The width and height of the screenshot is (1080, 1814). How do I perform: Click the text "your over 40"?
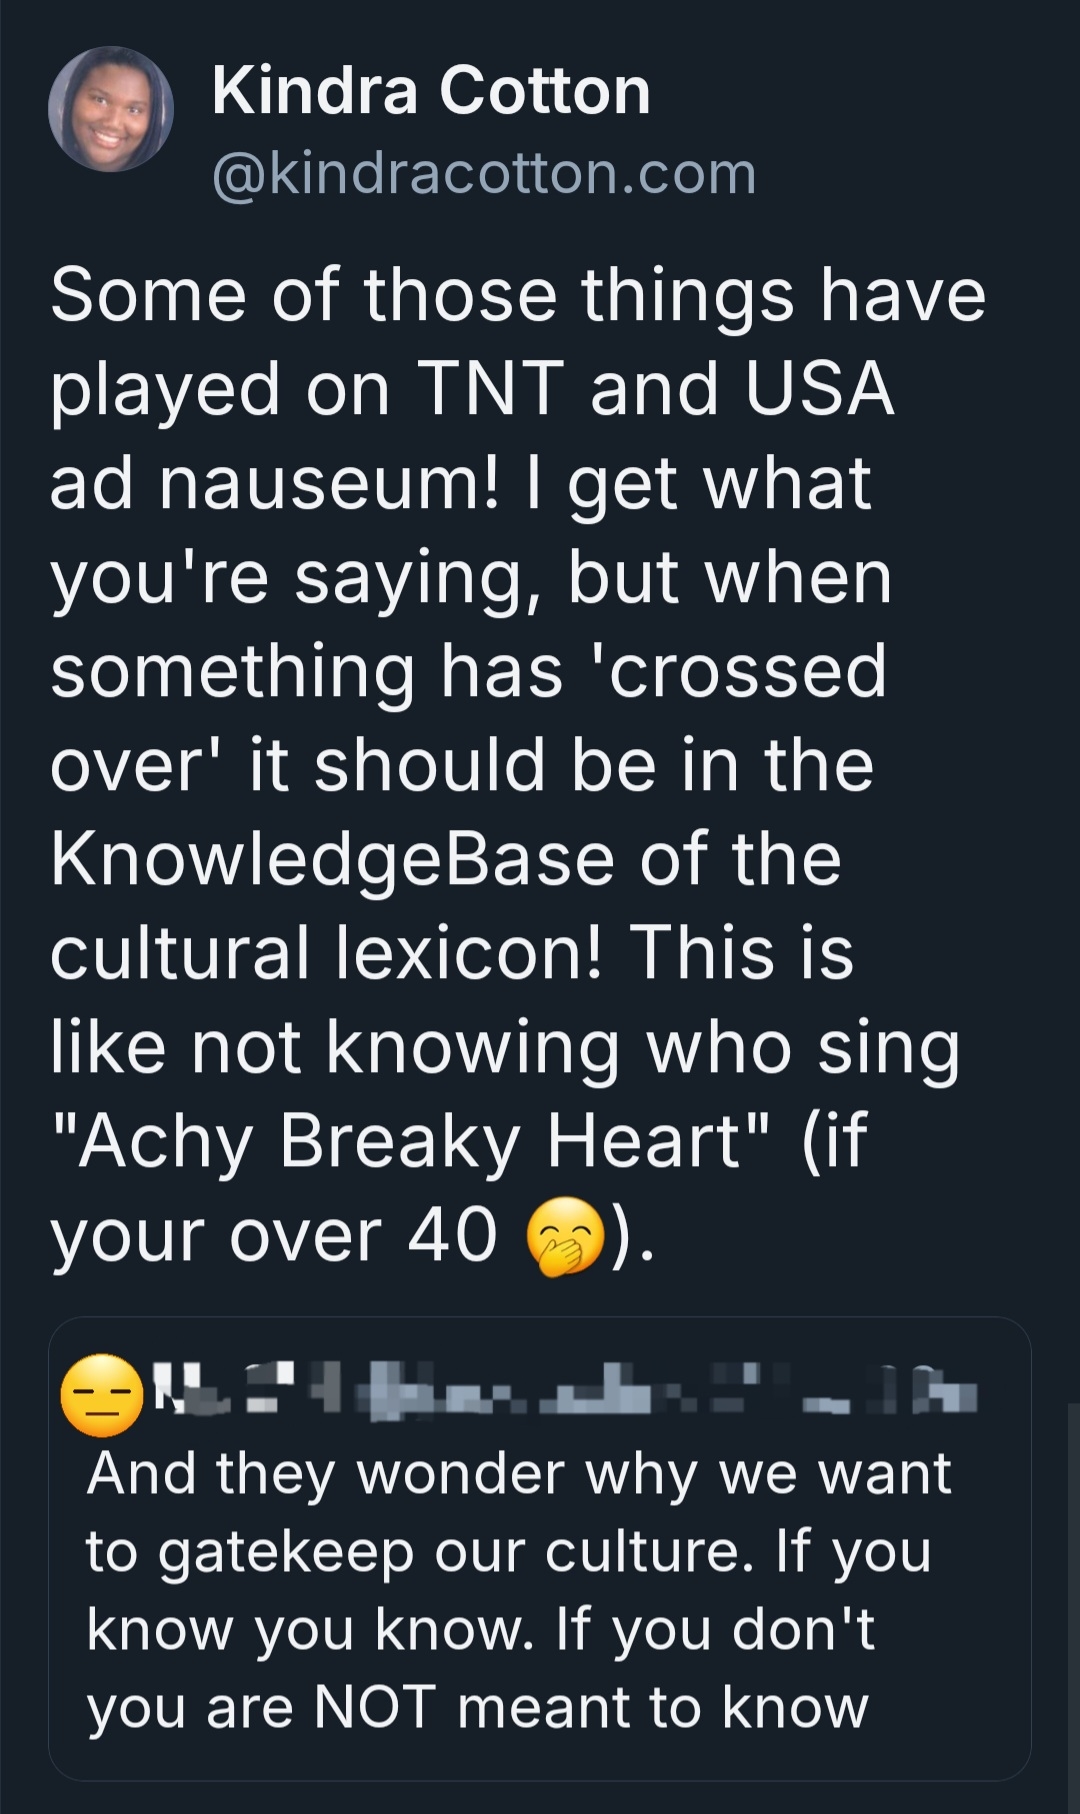(273, 1236)
